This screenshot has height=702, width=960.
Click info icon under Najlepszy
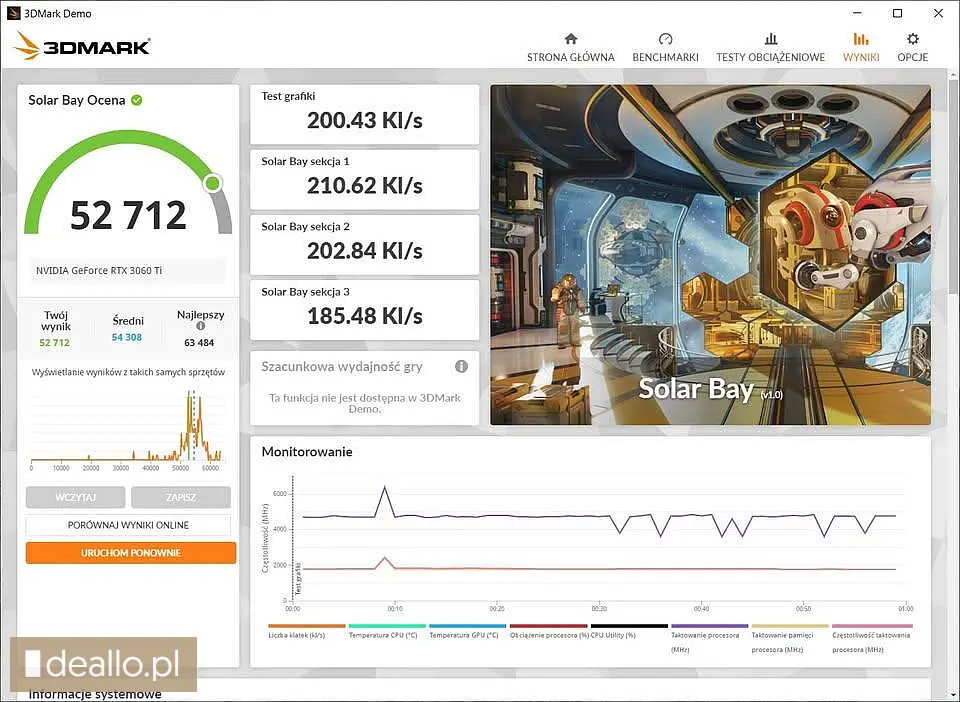(x=201, y=326)
